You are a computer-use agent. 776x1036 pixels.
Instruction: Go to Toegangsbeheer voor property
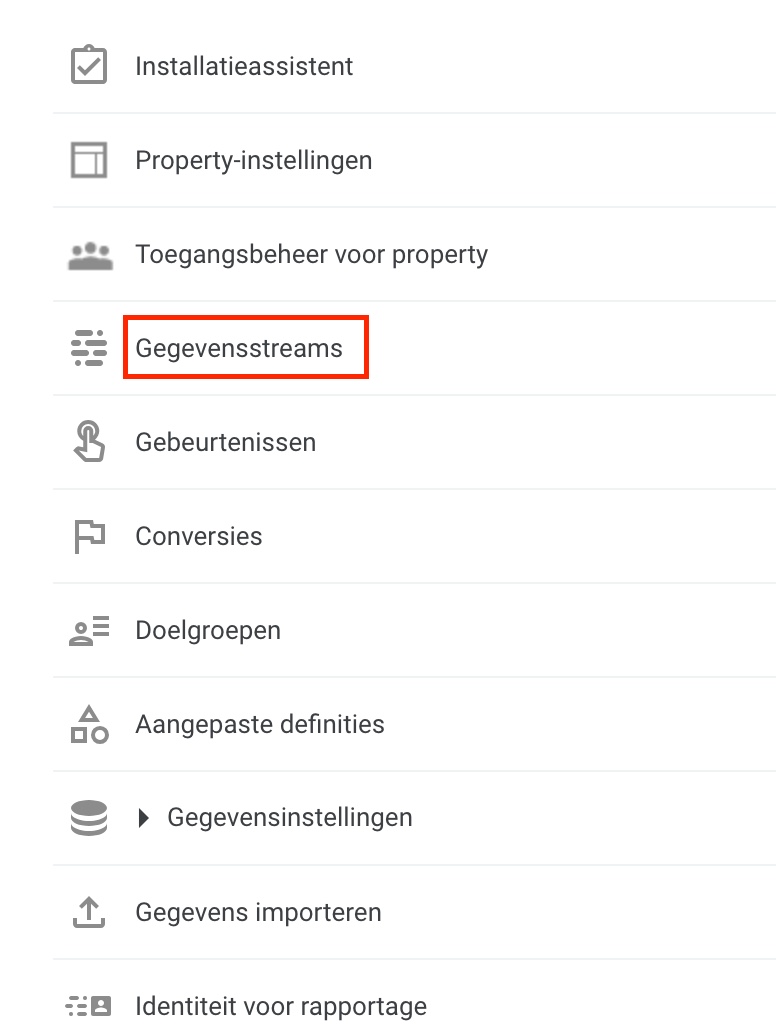click(311, 253)
